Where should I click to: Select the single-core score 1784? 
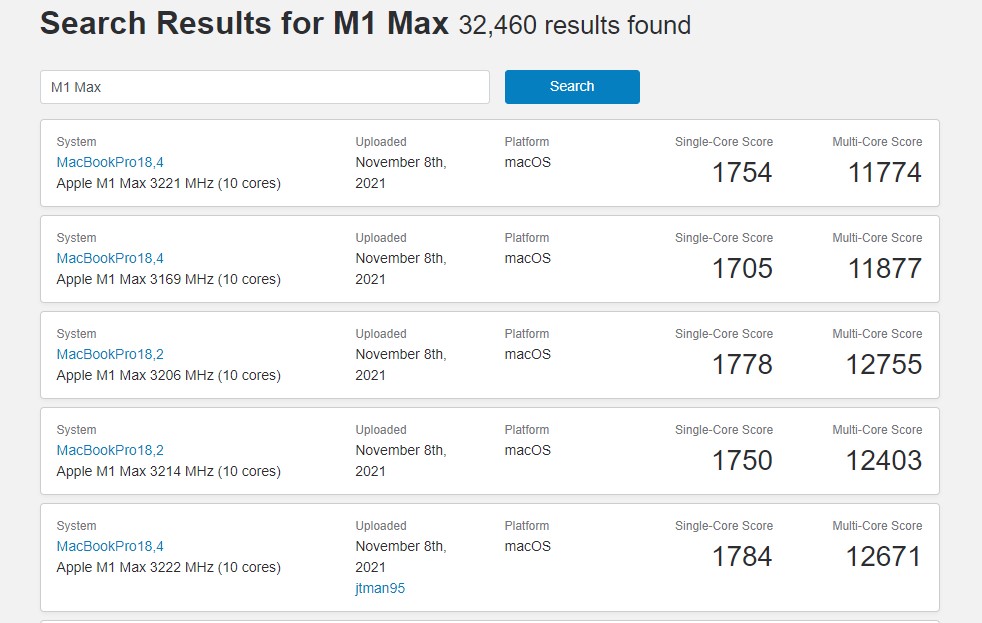pyautogui.click(x=742, y=556)
